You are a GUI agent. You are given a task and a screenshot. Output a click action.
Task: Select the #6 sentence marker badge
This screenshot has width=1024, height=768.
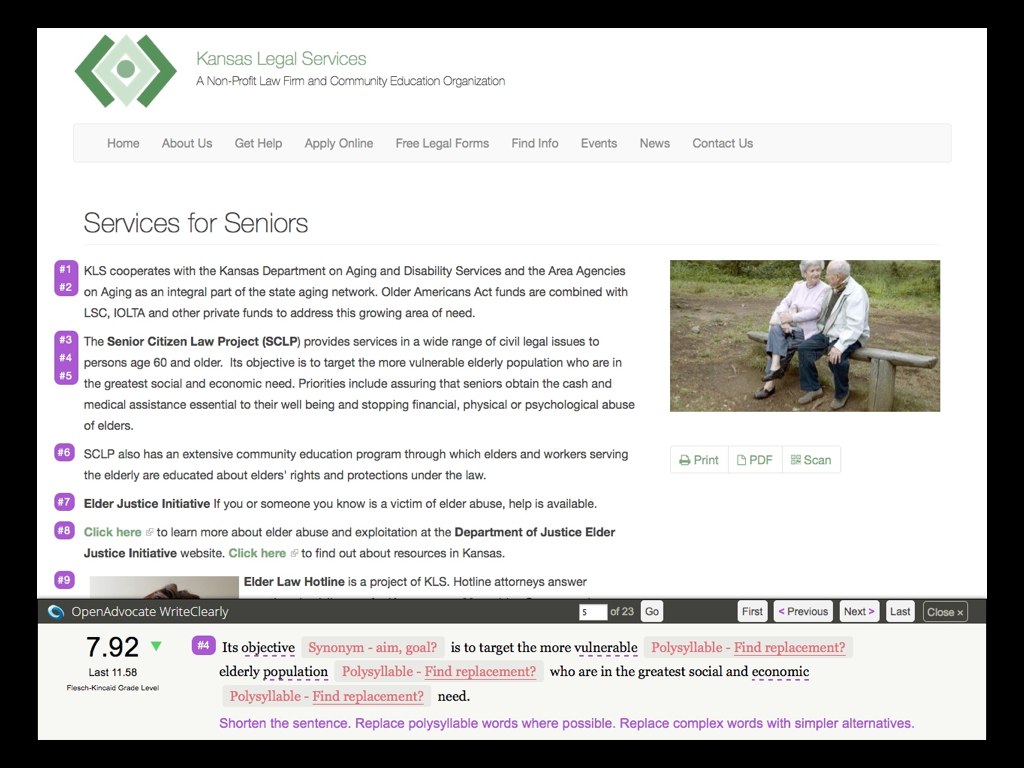click(65, 453)
